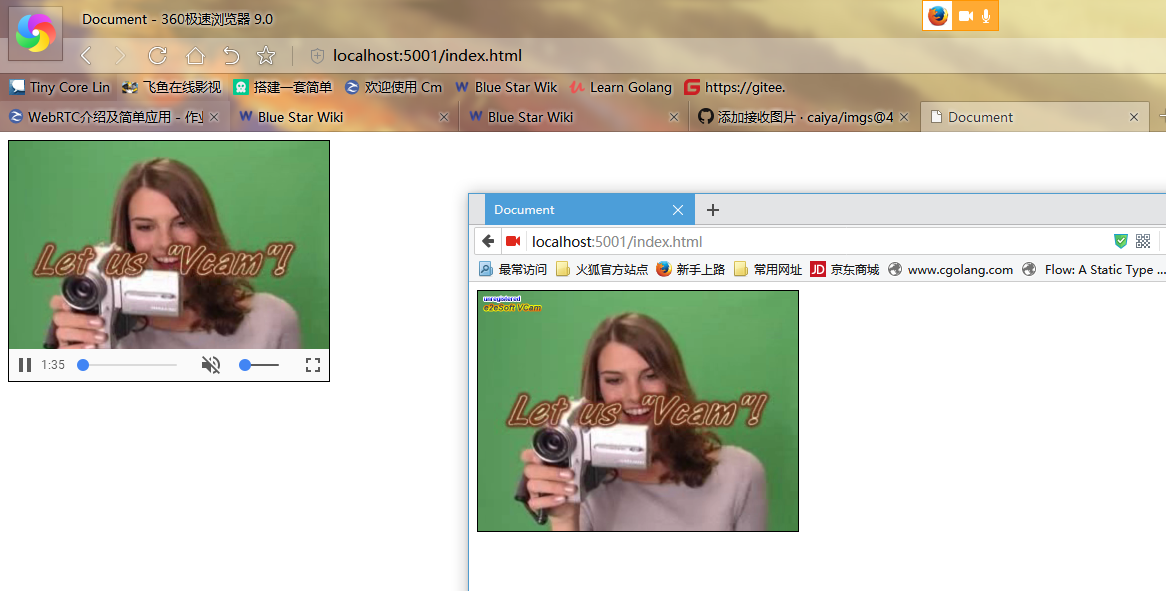Open 常用网址 bookmark folder
The height and width of the screenshot is (591, 1166).
pyautogui.click(x=768, y=269)
